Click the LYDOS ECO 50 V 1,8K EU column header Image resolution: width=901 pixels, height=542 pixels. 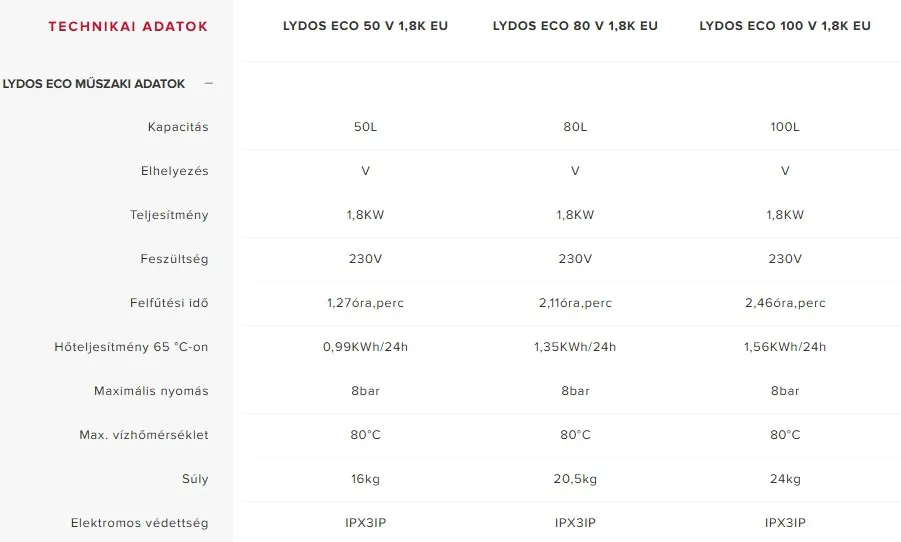(x=365, y=26)
